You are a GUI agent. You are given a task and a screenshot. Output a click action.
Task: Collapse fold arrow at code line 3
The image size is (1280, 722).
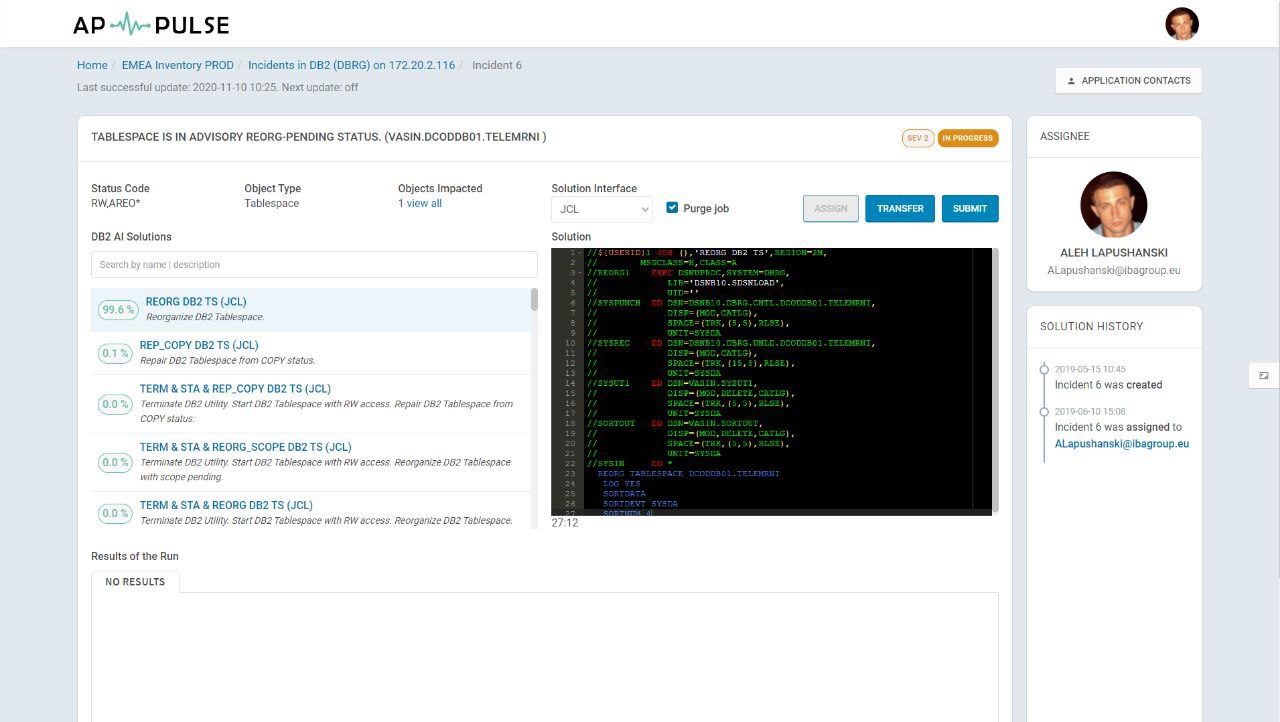[581, 273]
